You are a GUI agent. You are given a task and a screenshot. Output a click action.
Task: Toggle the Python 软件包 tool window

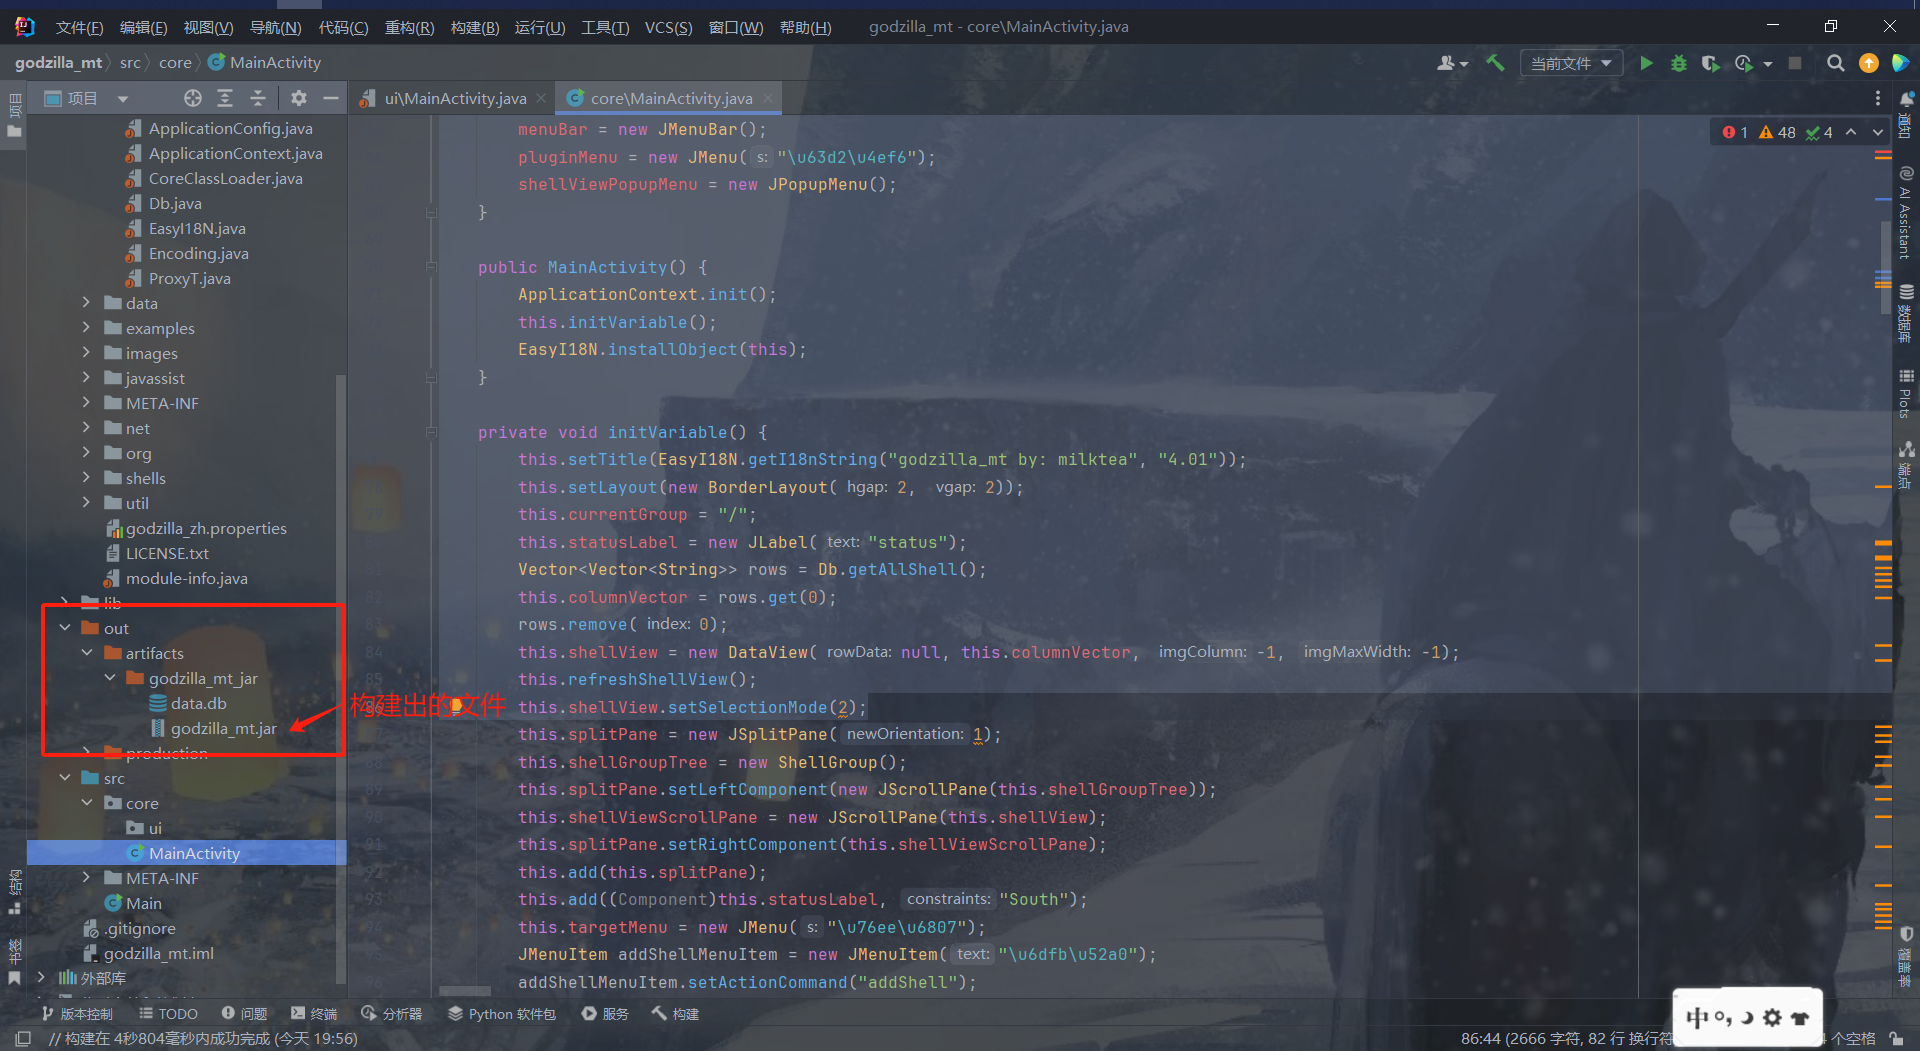click(502, 1013)
